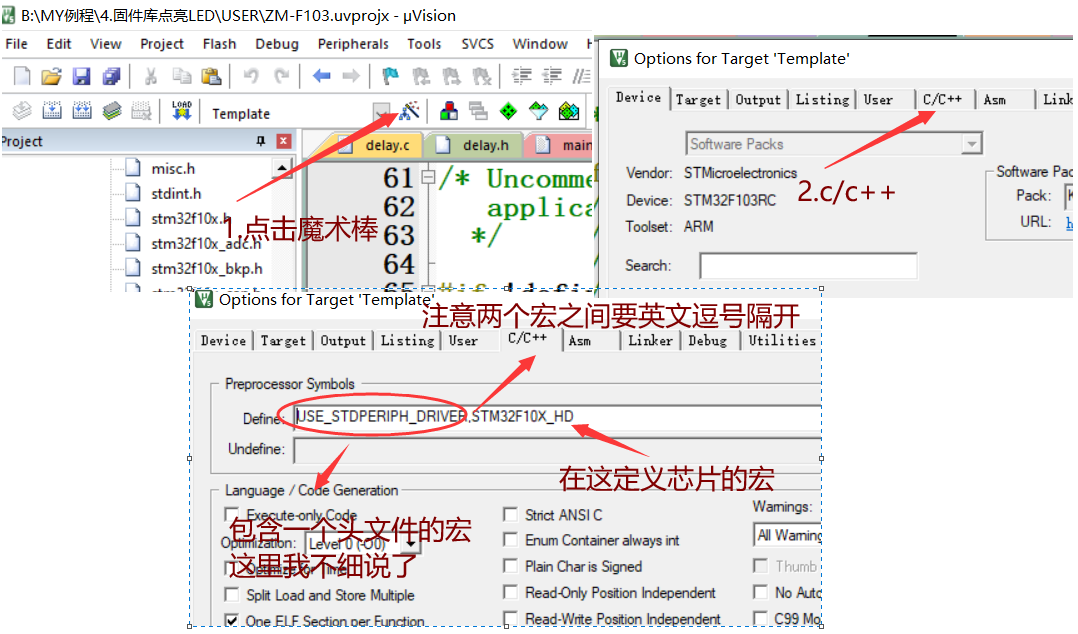This screenshot has width=1078, height=634.
Task: Select stm32f10x_bkp.h in the project tree
Action: 206,268
